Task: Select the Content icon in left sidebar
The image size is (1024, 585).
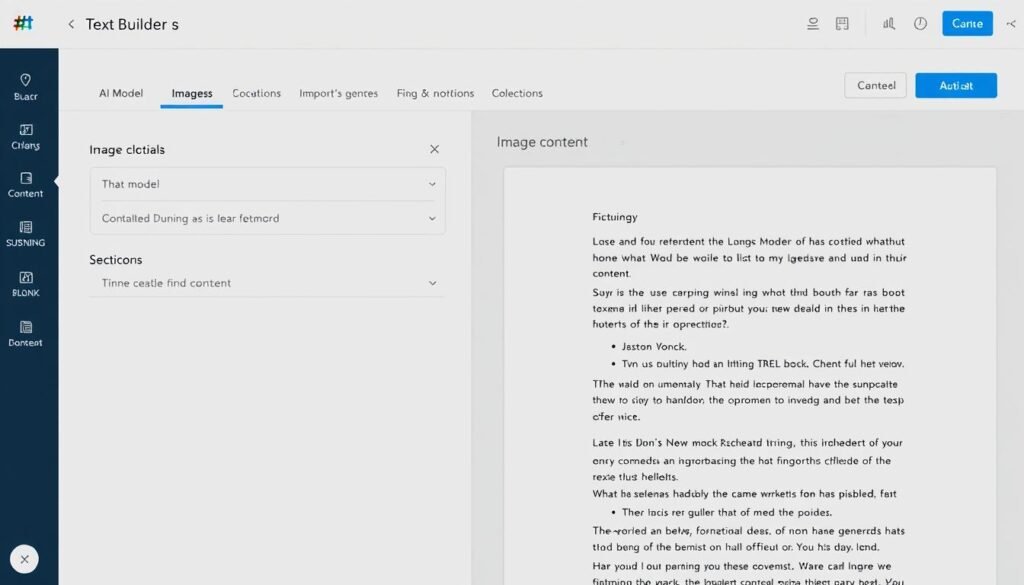Action: (26, 183)
